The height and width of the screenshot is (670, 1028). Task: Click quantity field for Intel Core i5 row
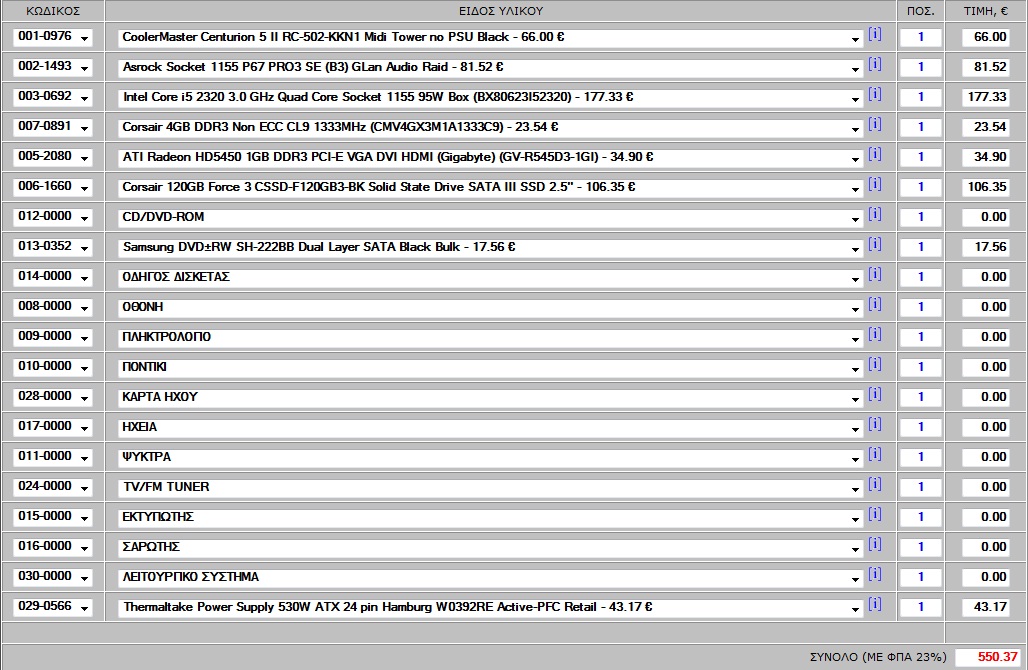(x=920, y=97)
